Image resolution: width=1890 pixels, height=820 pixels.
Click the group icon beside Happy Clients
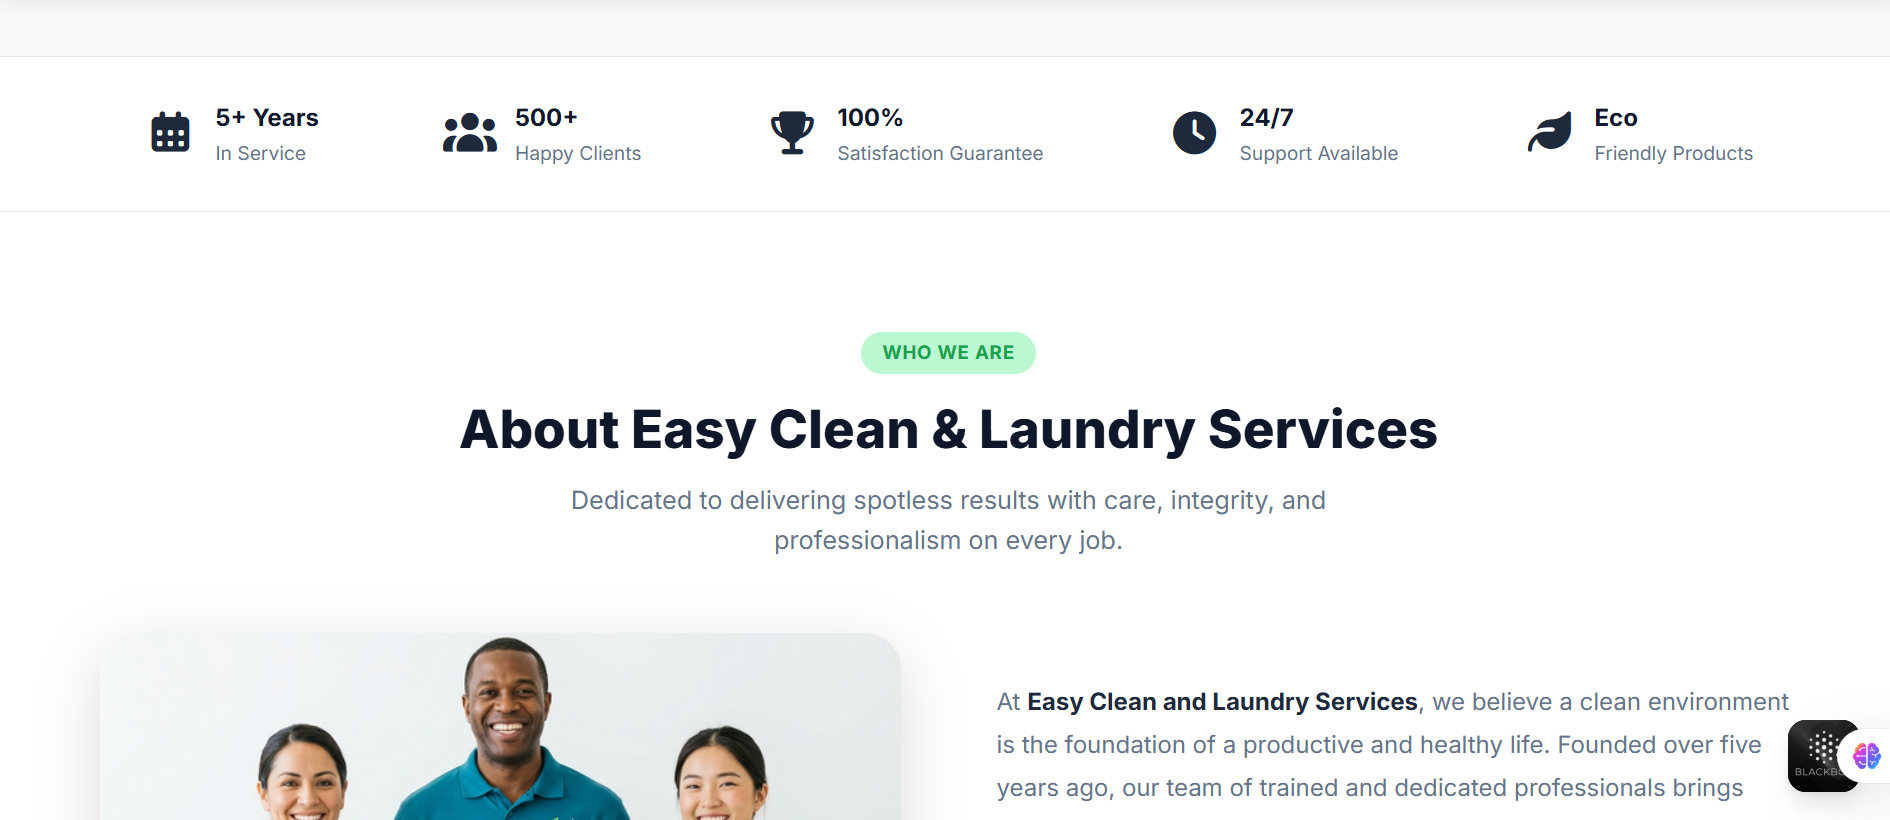point(470,132)
